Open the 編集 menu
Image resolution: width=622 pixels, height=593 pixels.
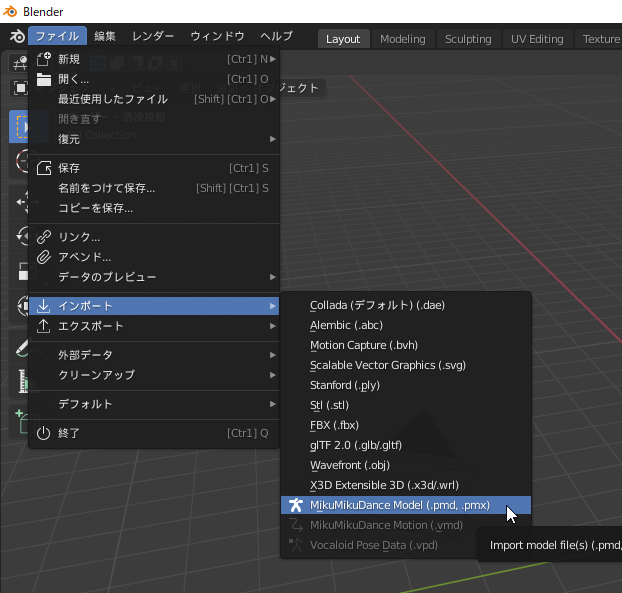click(x=105, y=36)
